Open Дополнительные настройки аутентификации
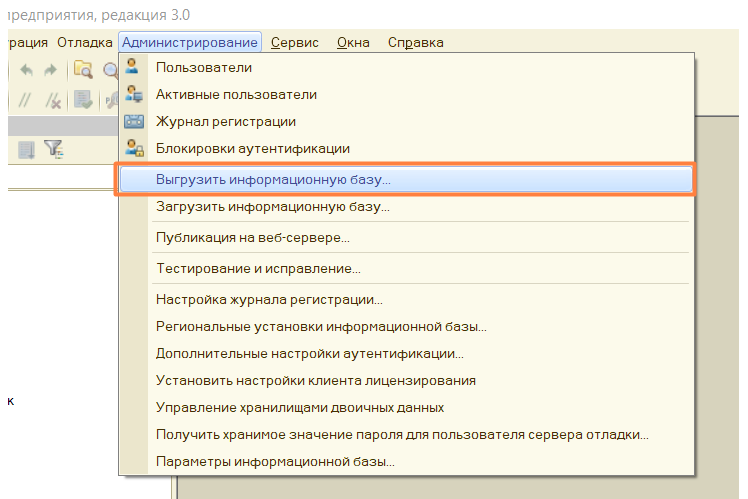This screenshot has height=499, width=748. coord(406,353)
